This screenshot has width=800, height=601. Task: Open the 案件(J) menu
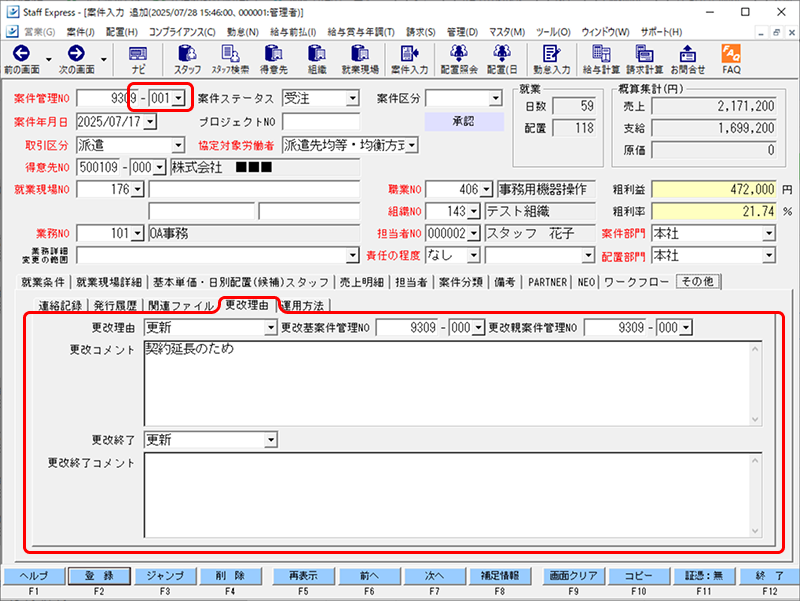tap(81, 32)
